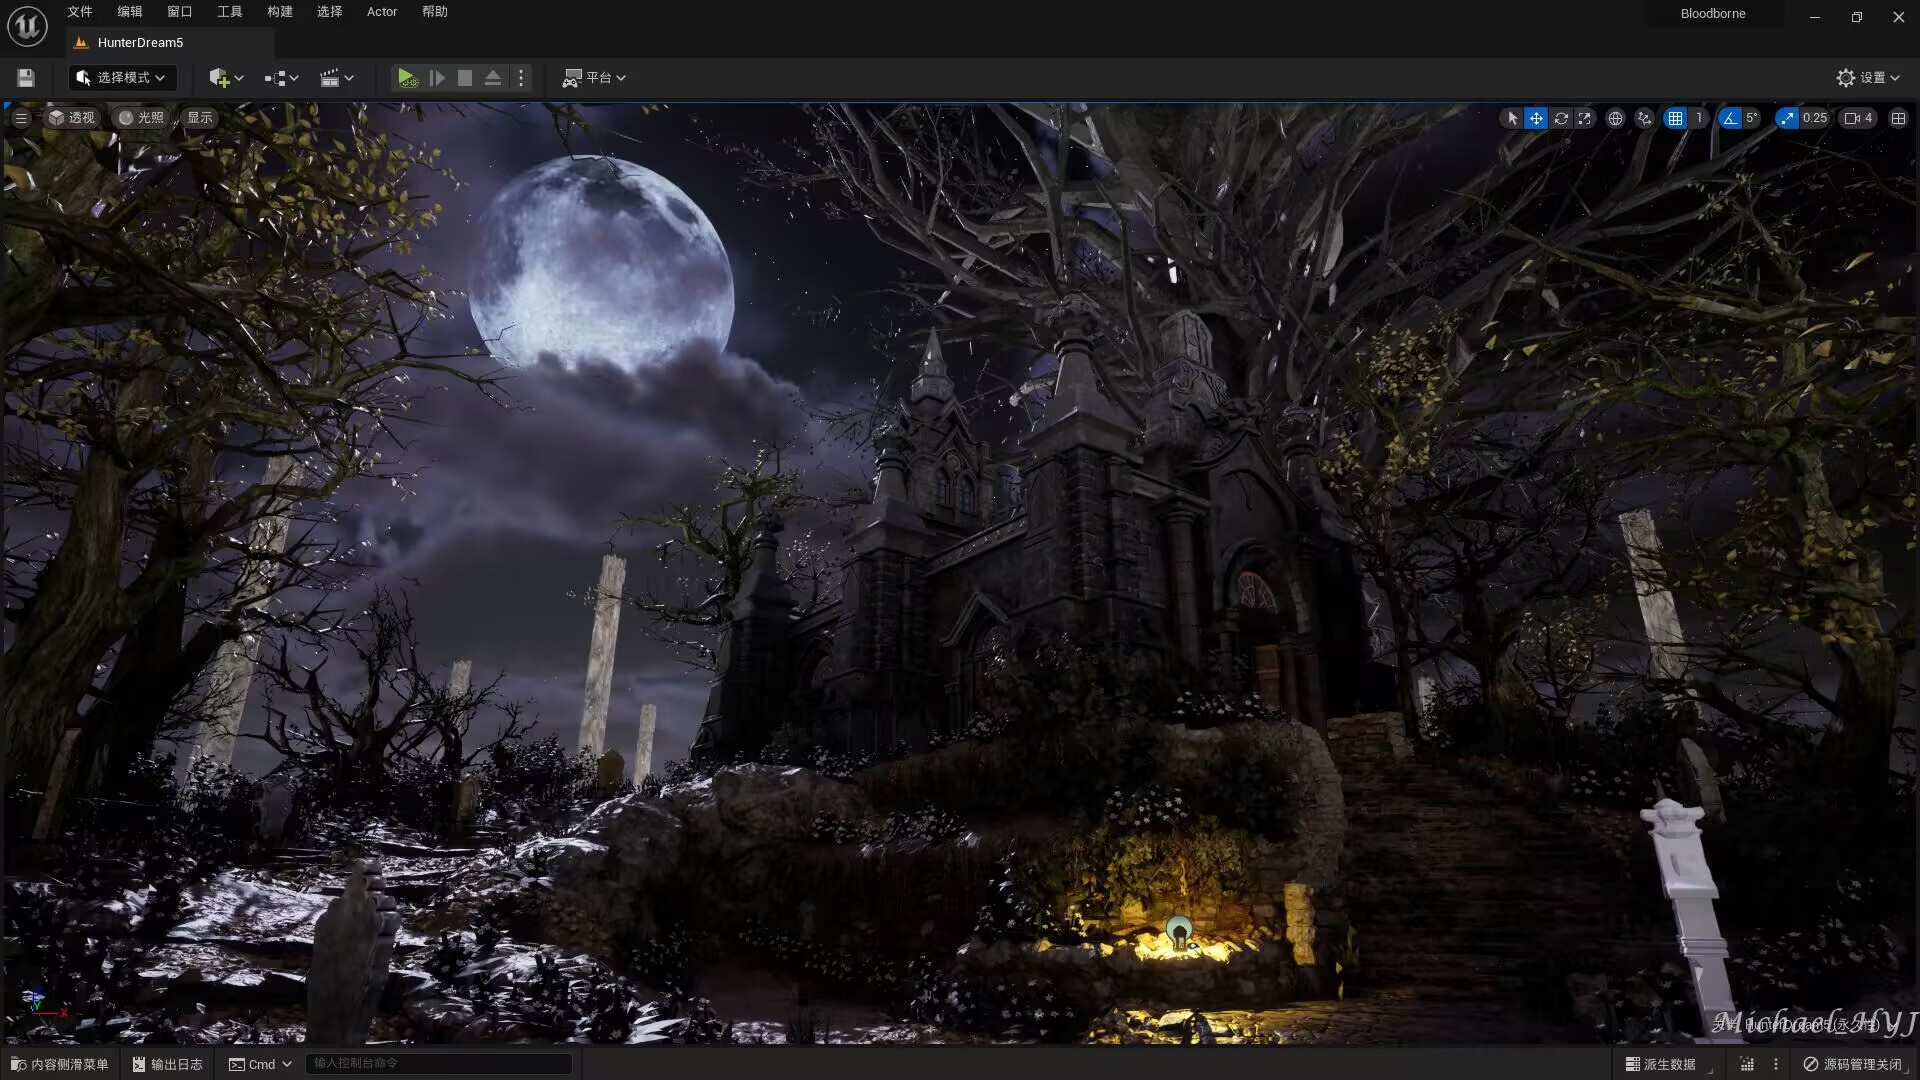This screenshot has width=1920, height=1080.
Task: Select the arrow select-objects tool in viewport
Action: click(1512, 118)
